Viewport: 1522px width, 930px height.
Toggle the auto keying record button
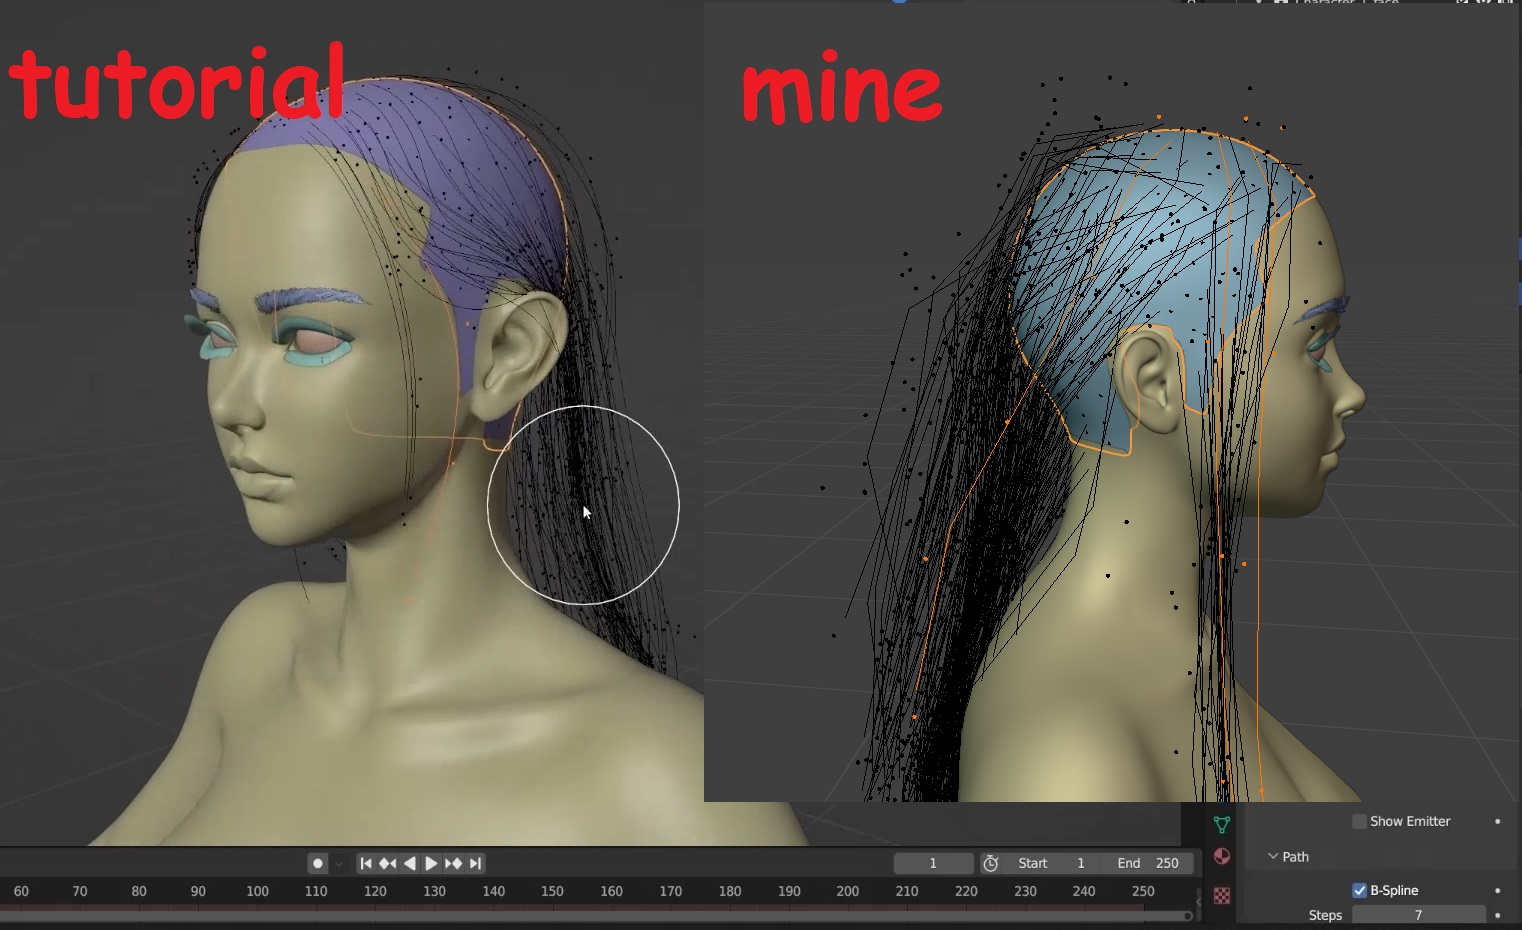coord(318,863)
